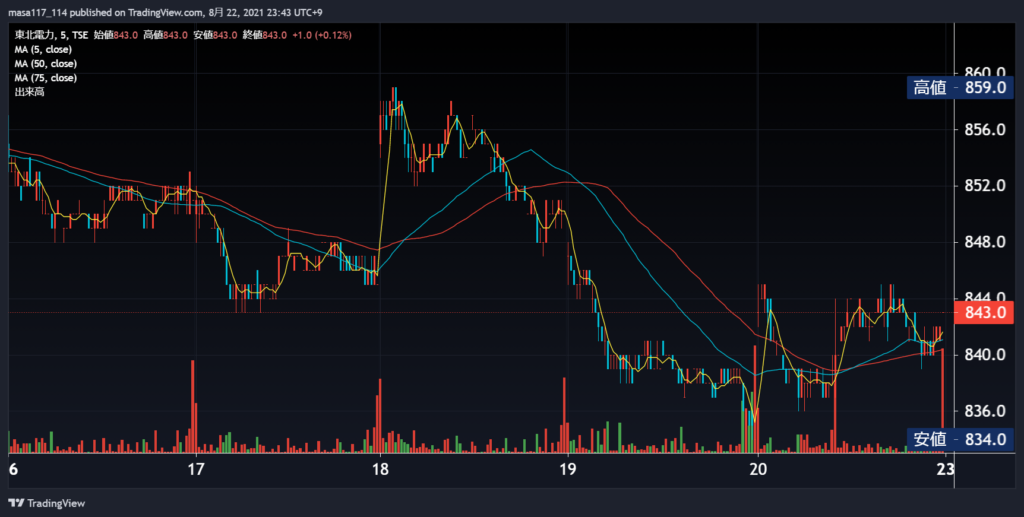Click the TradingView logo at bottom left
The width and height of the screenshot is (1024, 517).
[46, 503]
